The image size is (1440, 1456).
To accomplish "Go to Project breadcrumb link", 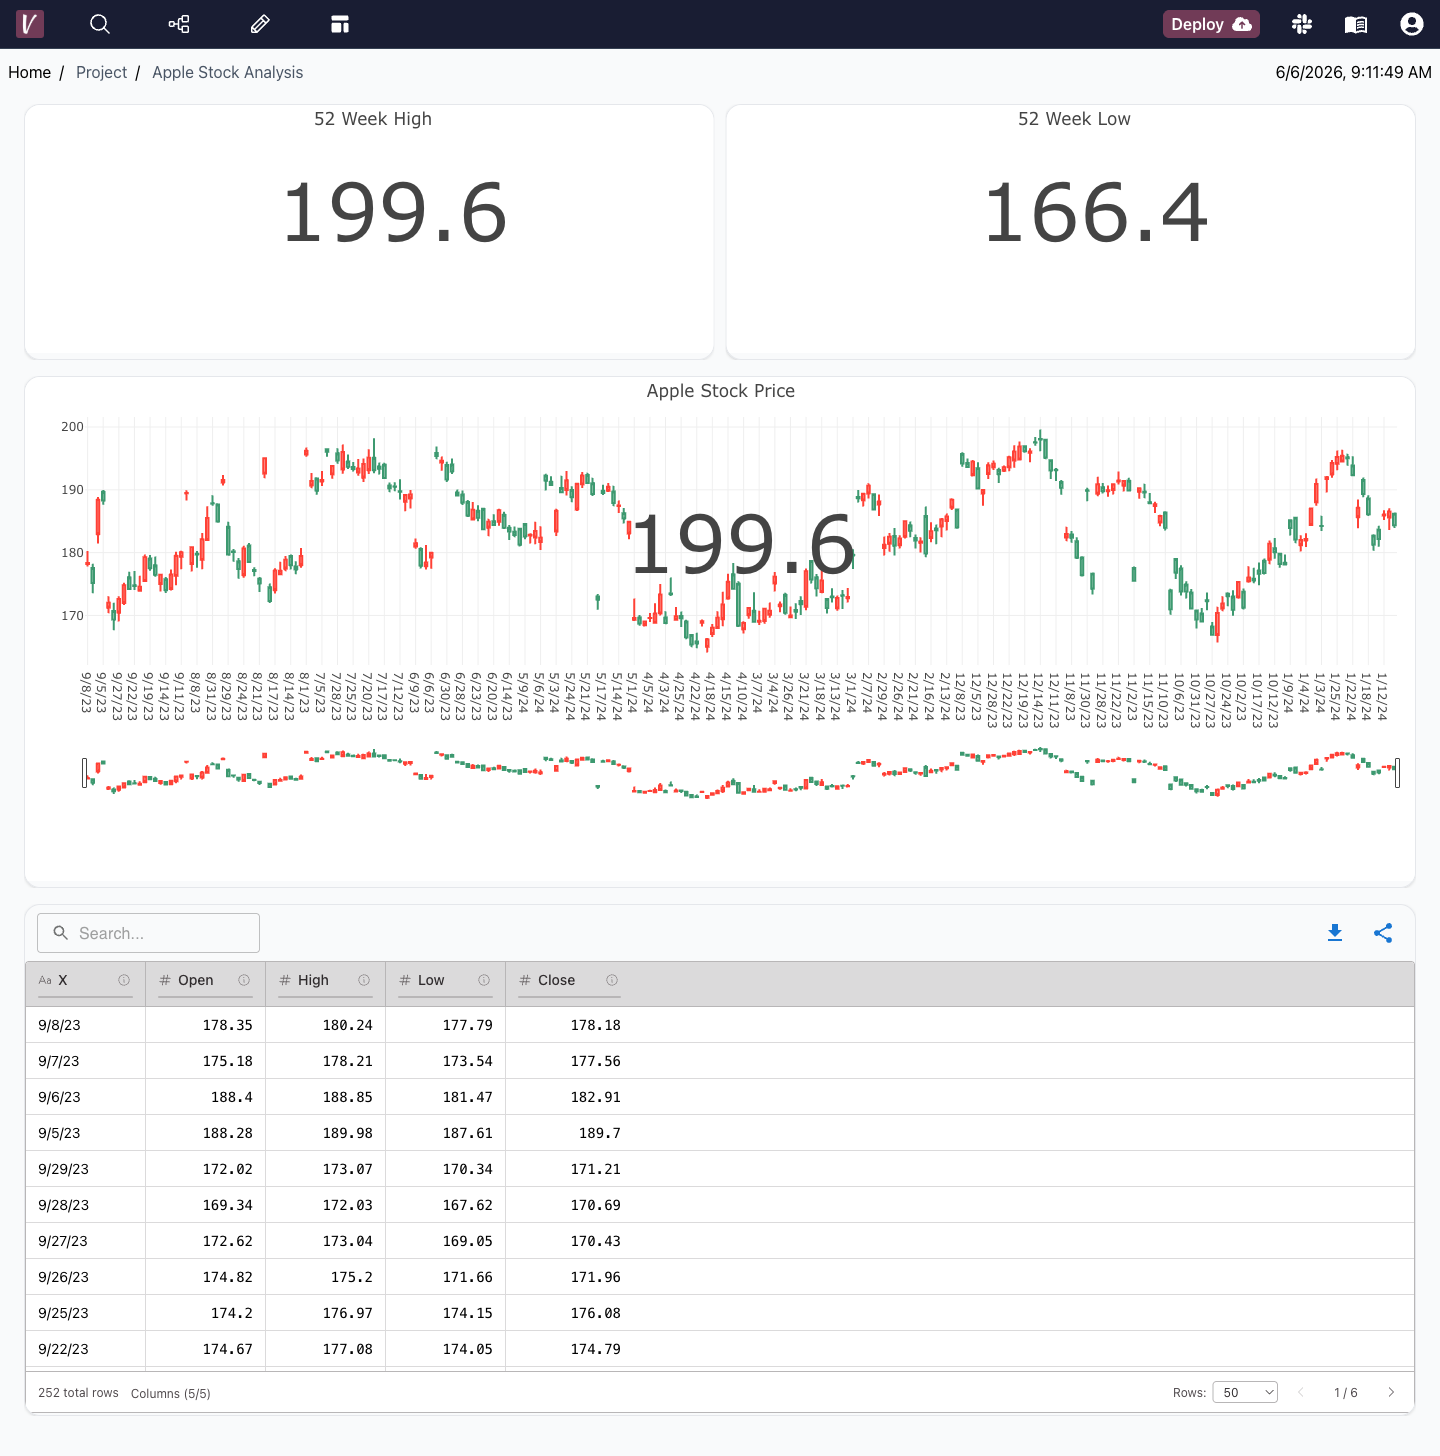I will (102, 72).
